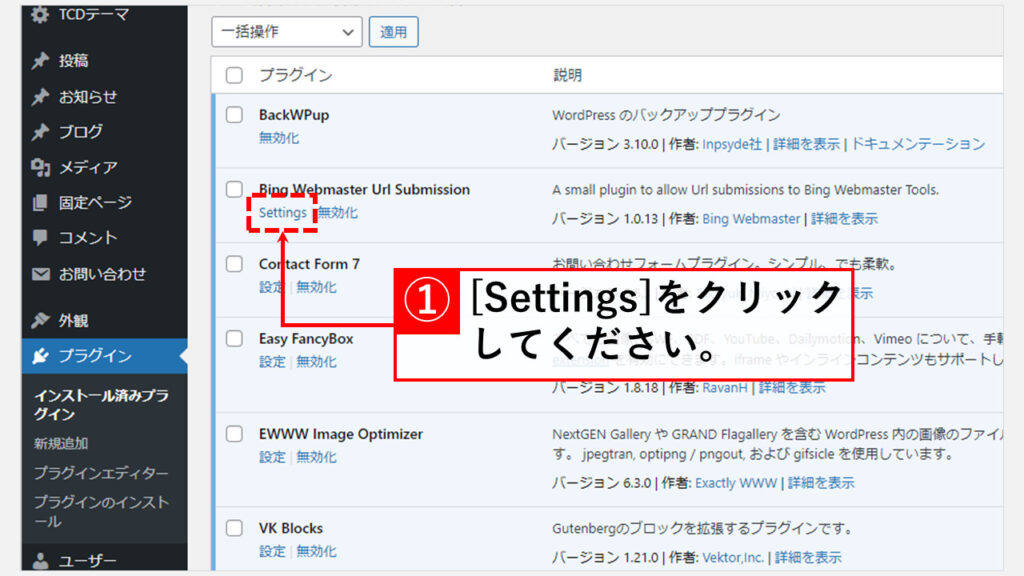Click the プラグイン plug icon

pos(40,356)
